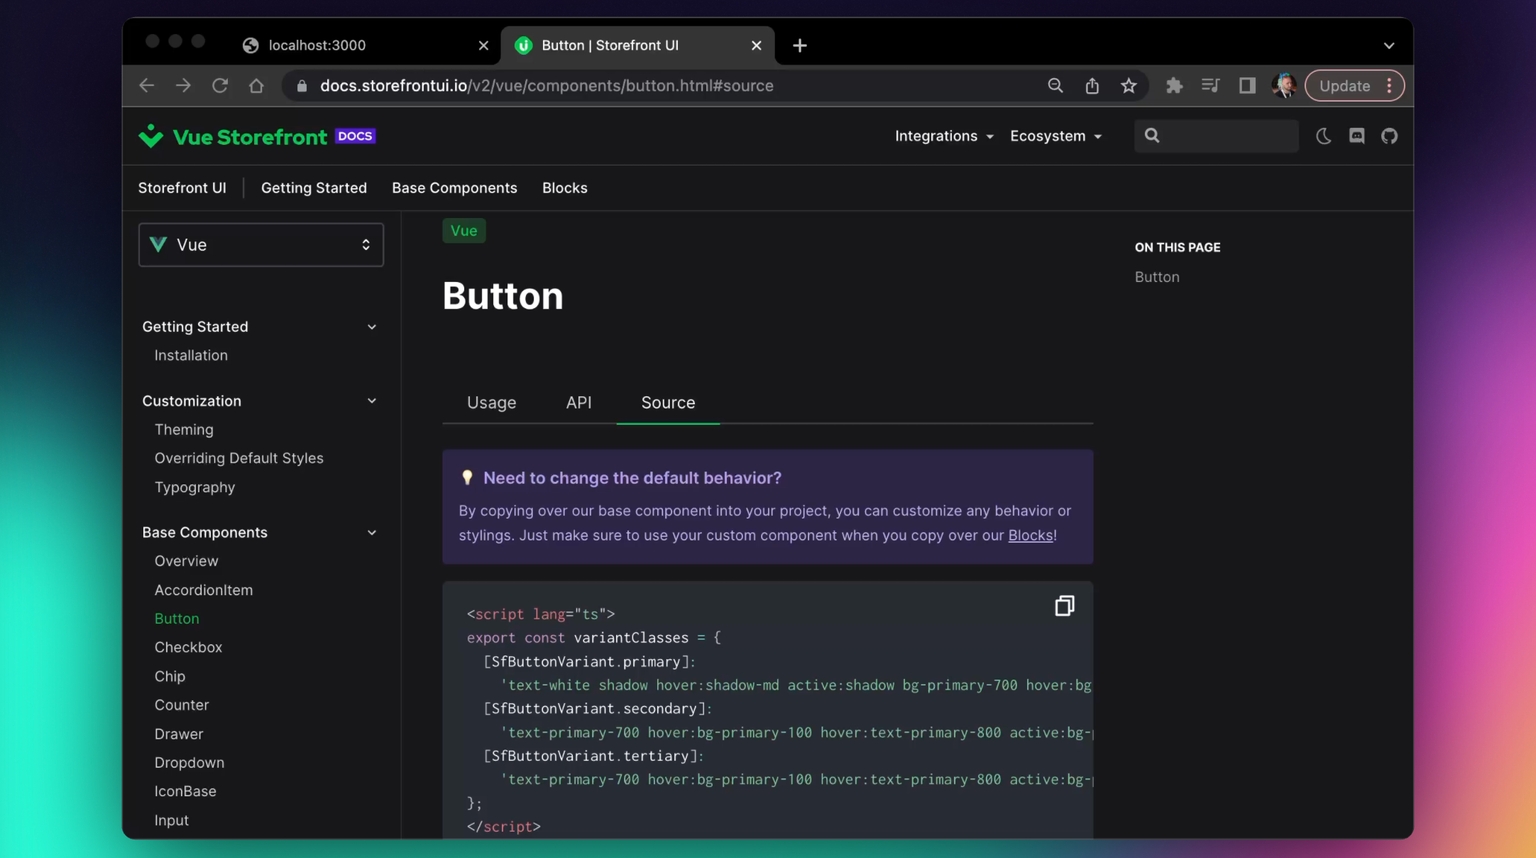Open the tab search chevron
Viewport: 1536px width, 858px height.
coord(1389,45)
